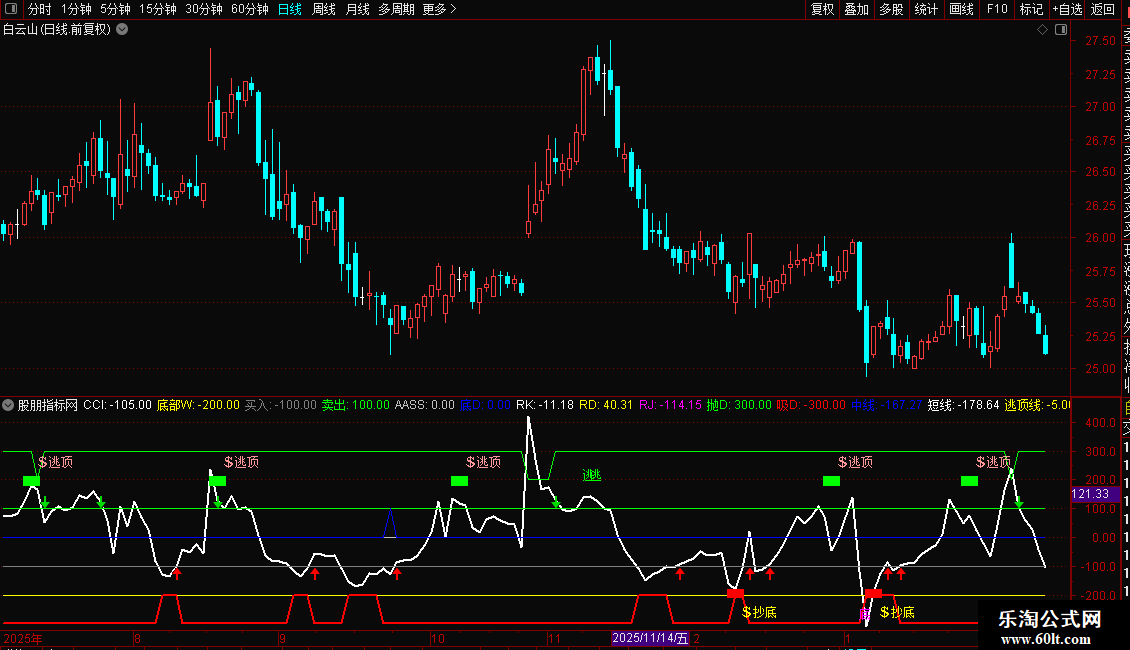Open F10 company information
The image size is (1130, 650).
pos(997,9)
